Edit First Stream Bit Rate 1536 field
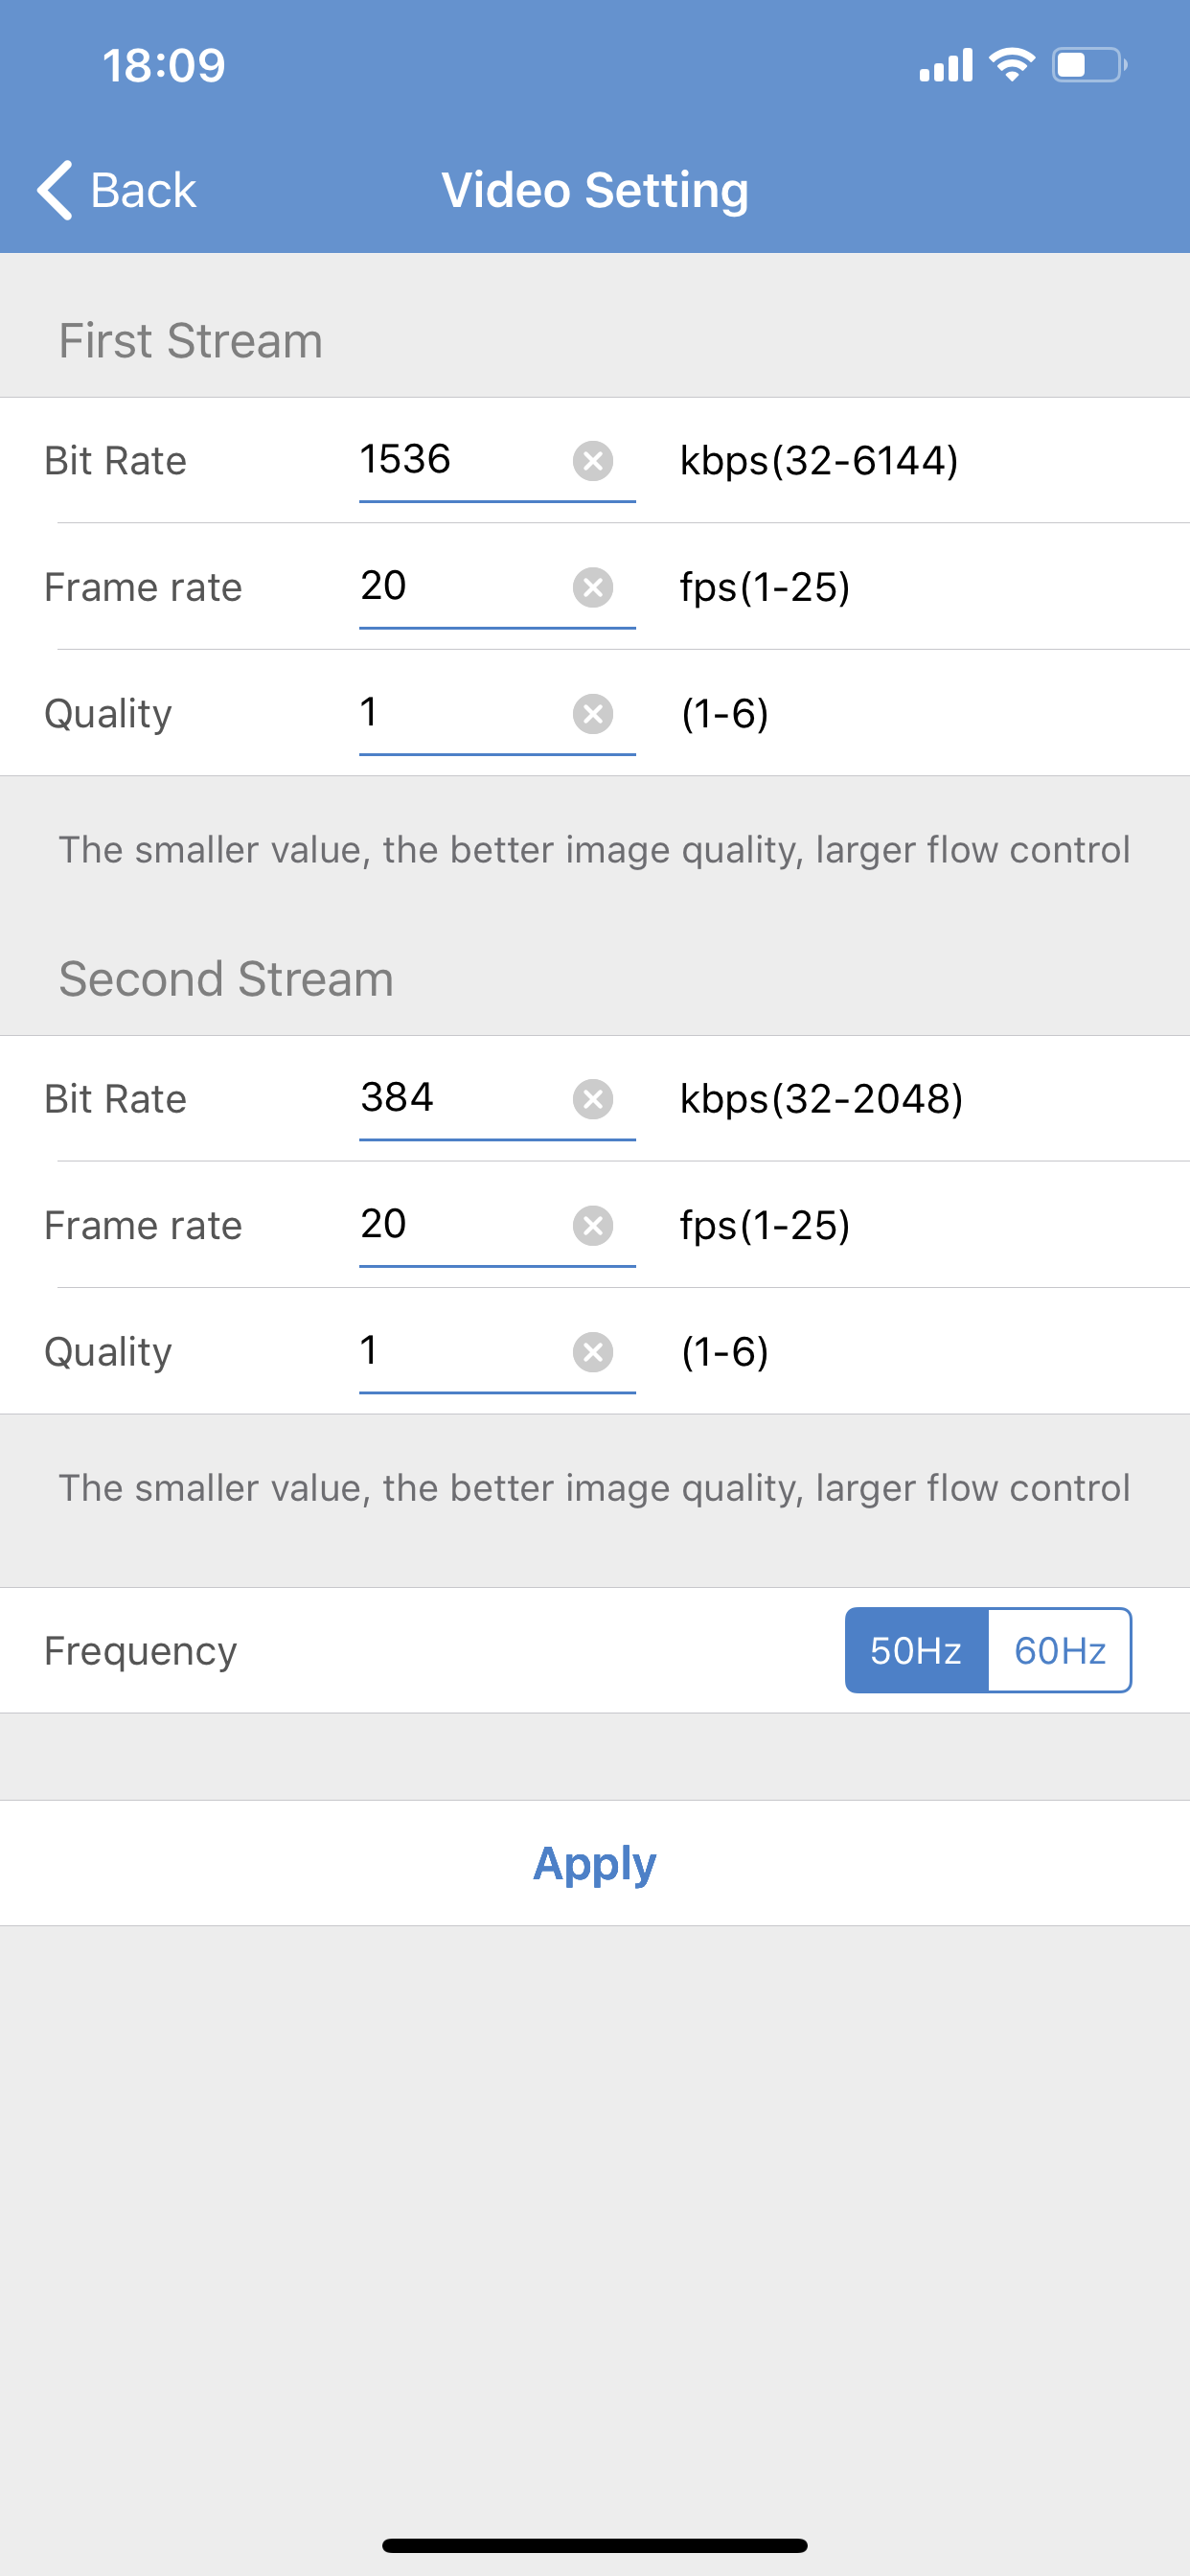 [463, 460]
